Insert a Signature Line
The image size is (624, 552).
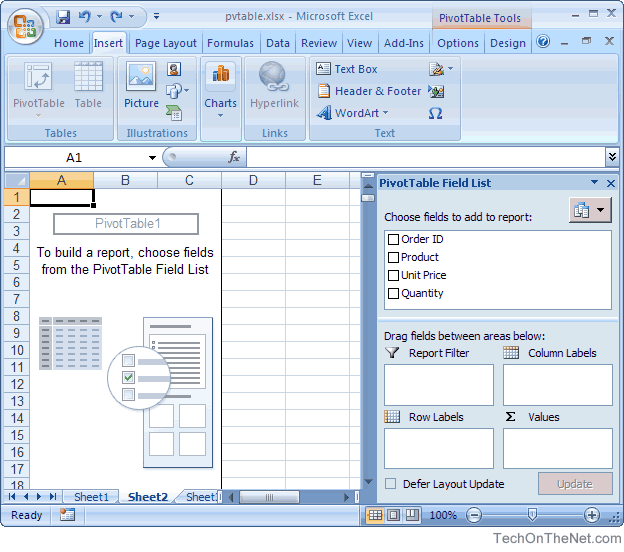point(437,69)
